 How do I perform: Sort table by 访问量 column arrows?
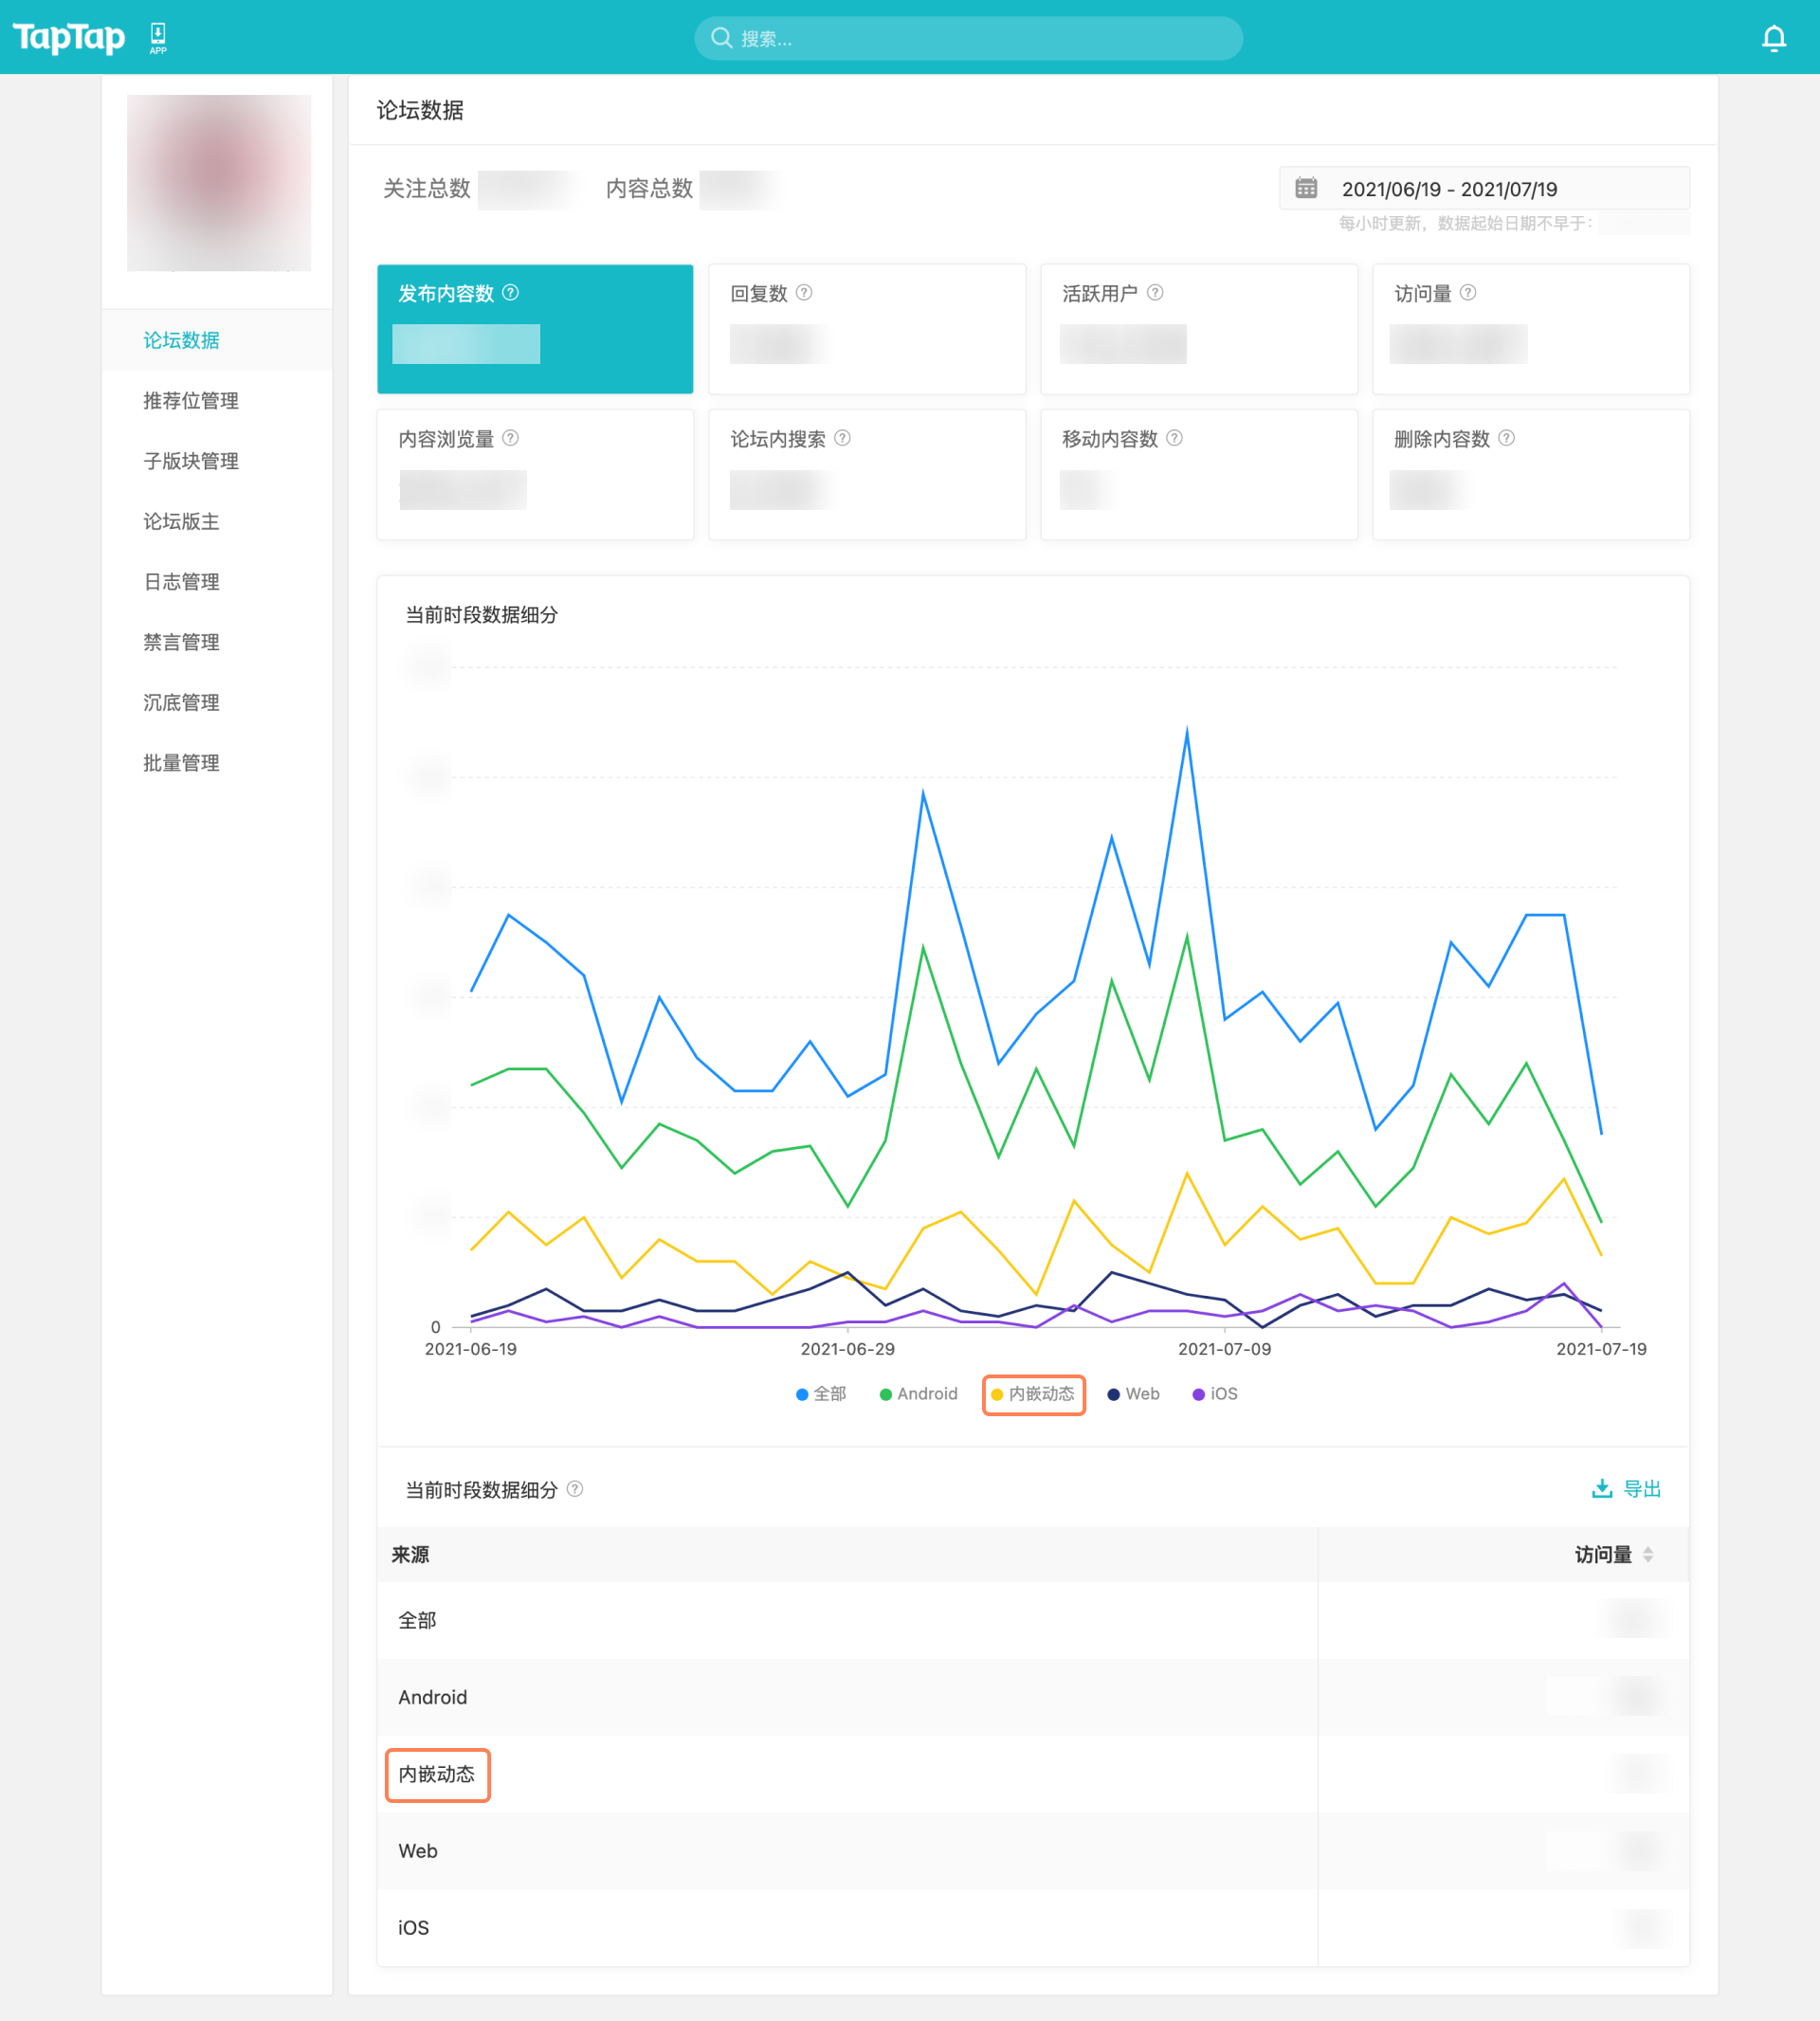(x=1647, y=1554)
